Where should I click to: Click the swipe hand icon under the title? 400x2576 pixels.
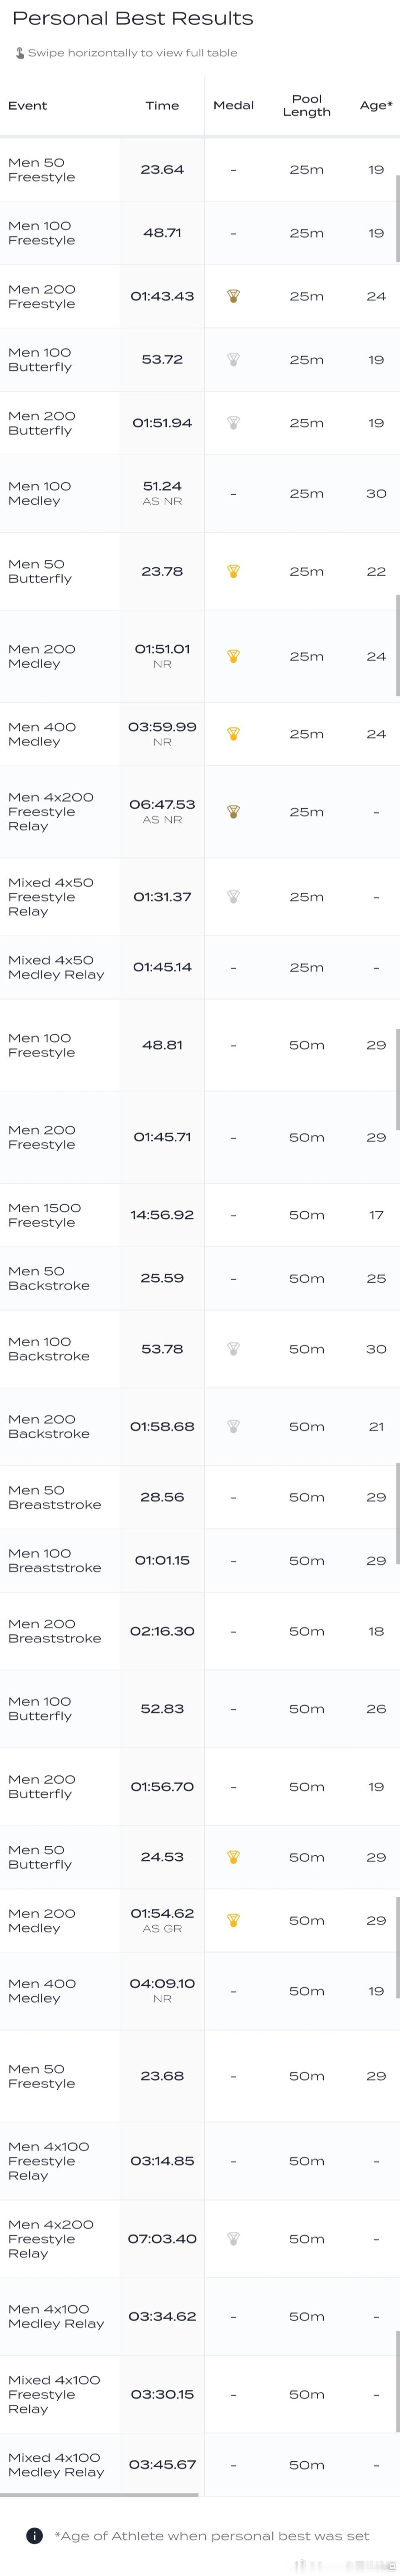pos(19,53)
